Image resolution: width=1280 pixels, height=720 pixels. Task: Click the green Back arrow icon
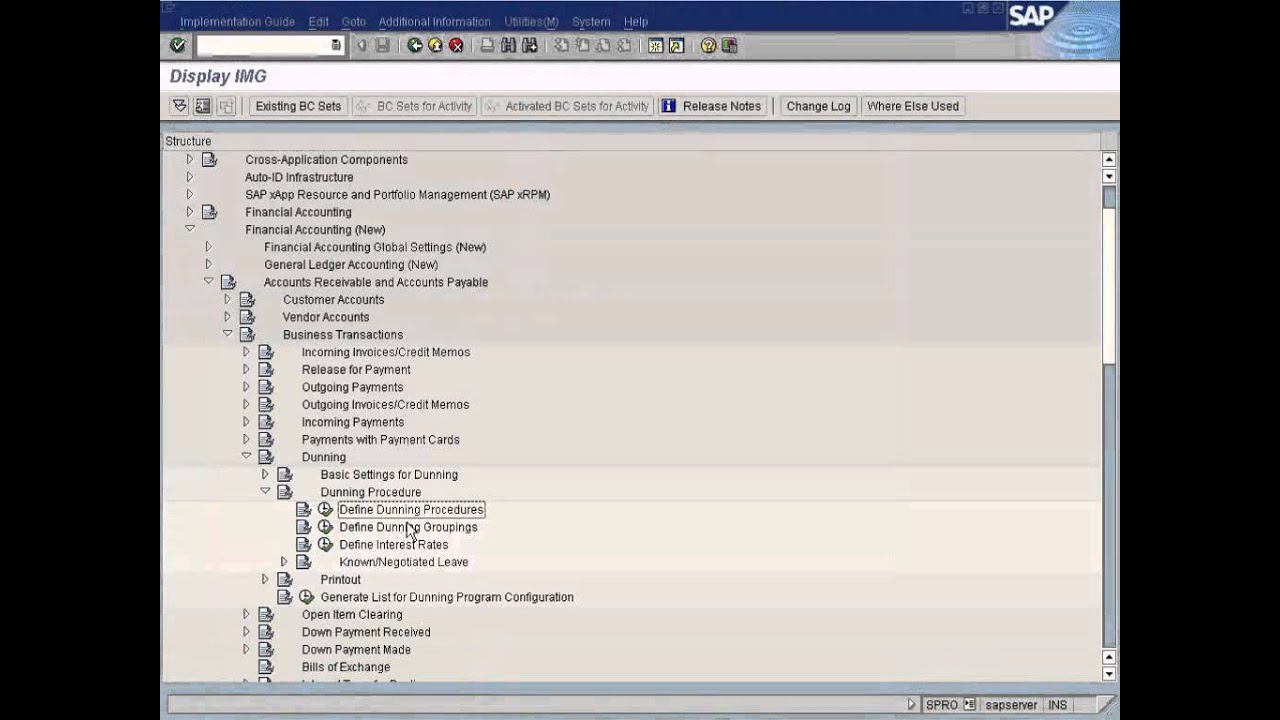415,45
